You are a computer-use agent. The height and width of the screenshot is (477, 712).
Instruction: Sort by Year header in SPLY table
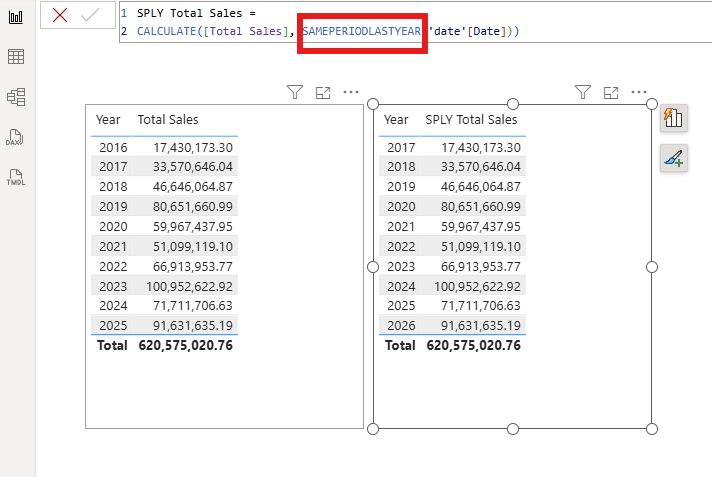point(396,119)
